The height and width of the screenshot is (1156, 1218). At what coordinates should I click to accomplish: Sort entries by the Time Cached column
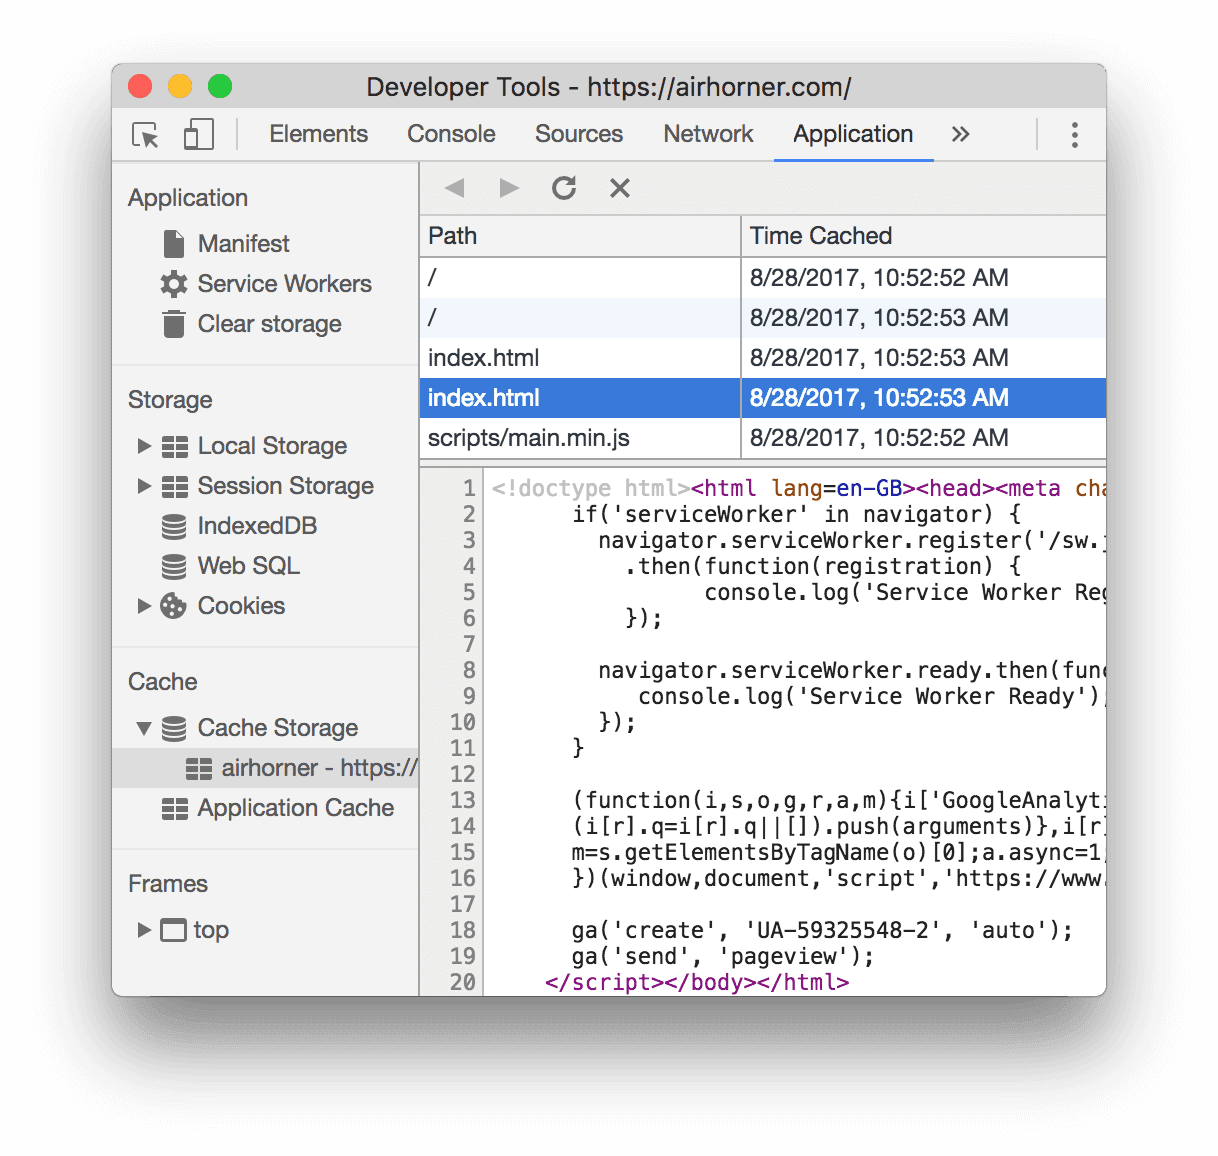tap(820, 236)
